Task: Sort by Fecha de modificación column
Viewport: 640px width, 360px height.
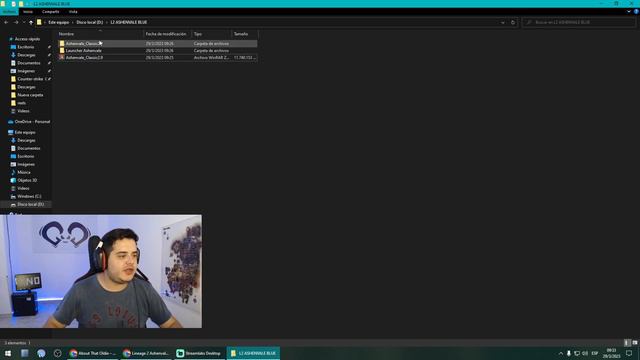Action: point(167,34)
